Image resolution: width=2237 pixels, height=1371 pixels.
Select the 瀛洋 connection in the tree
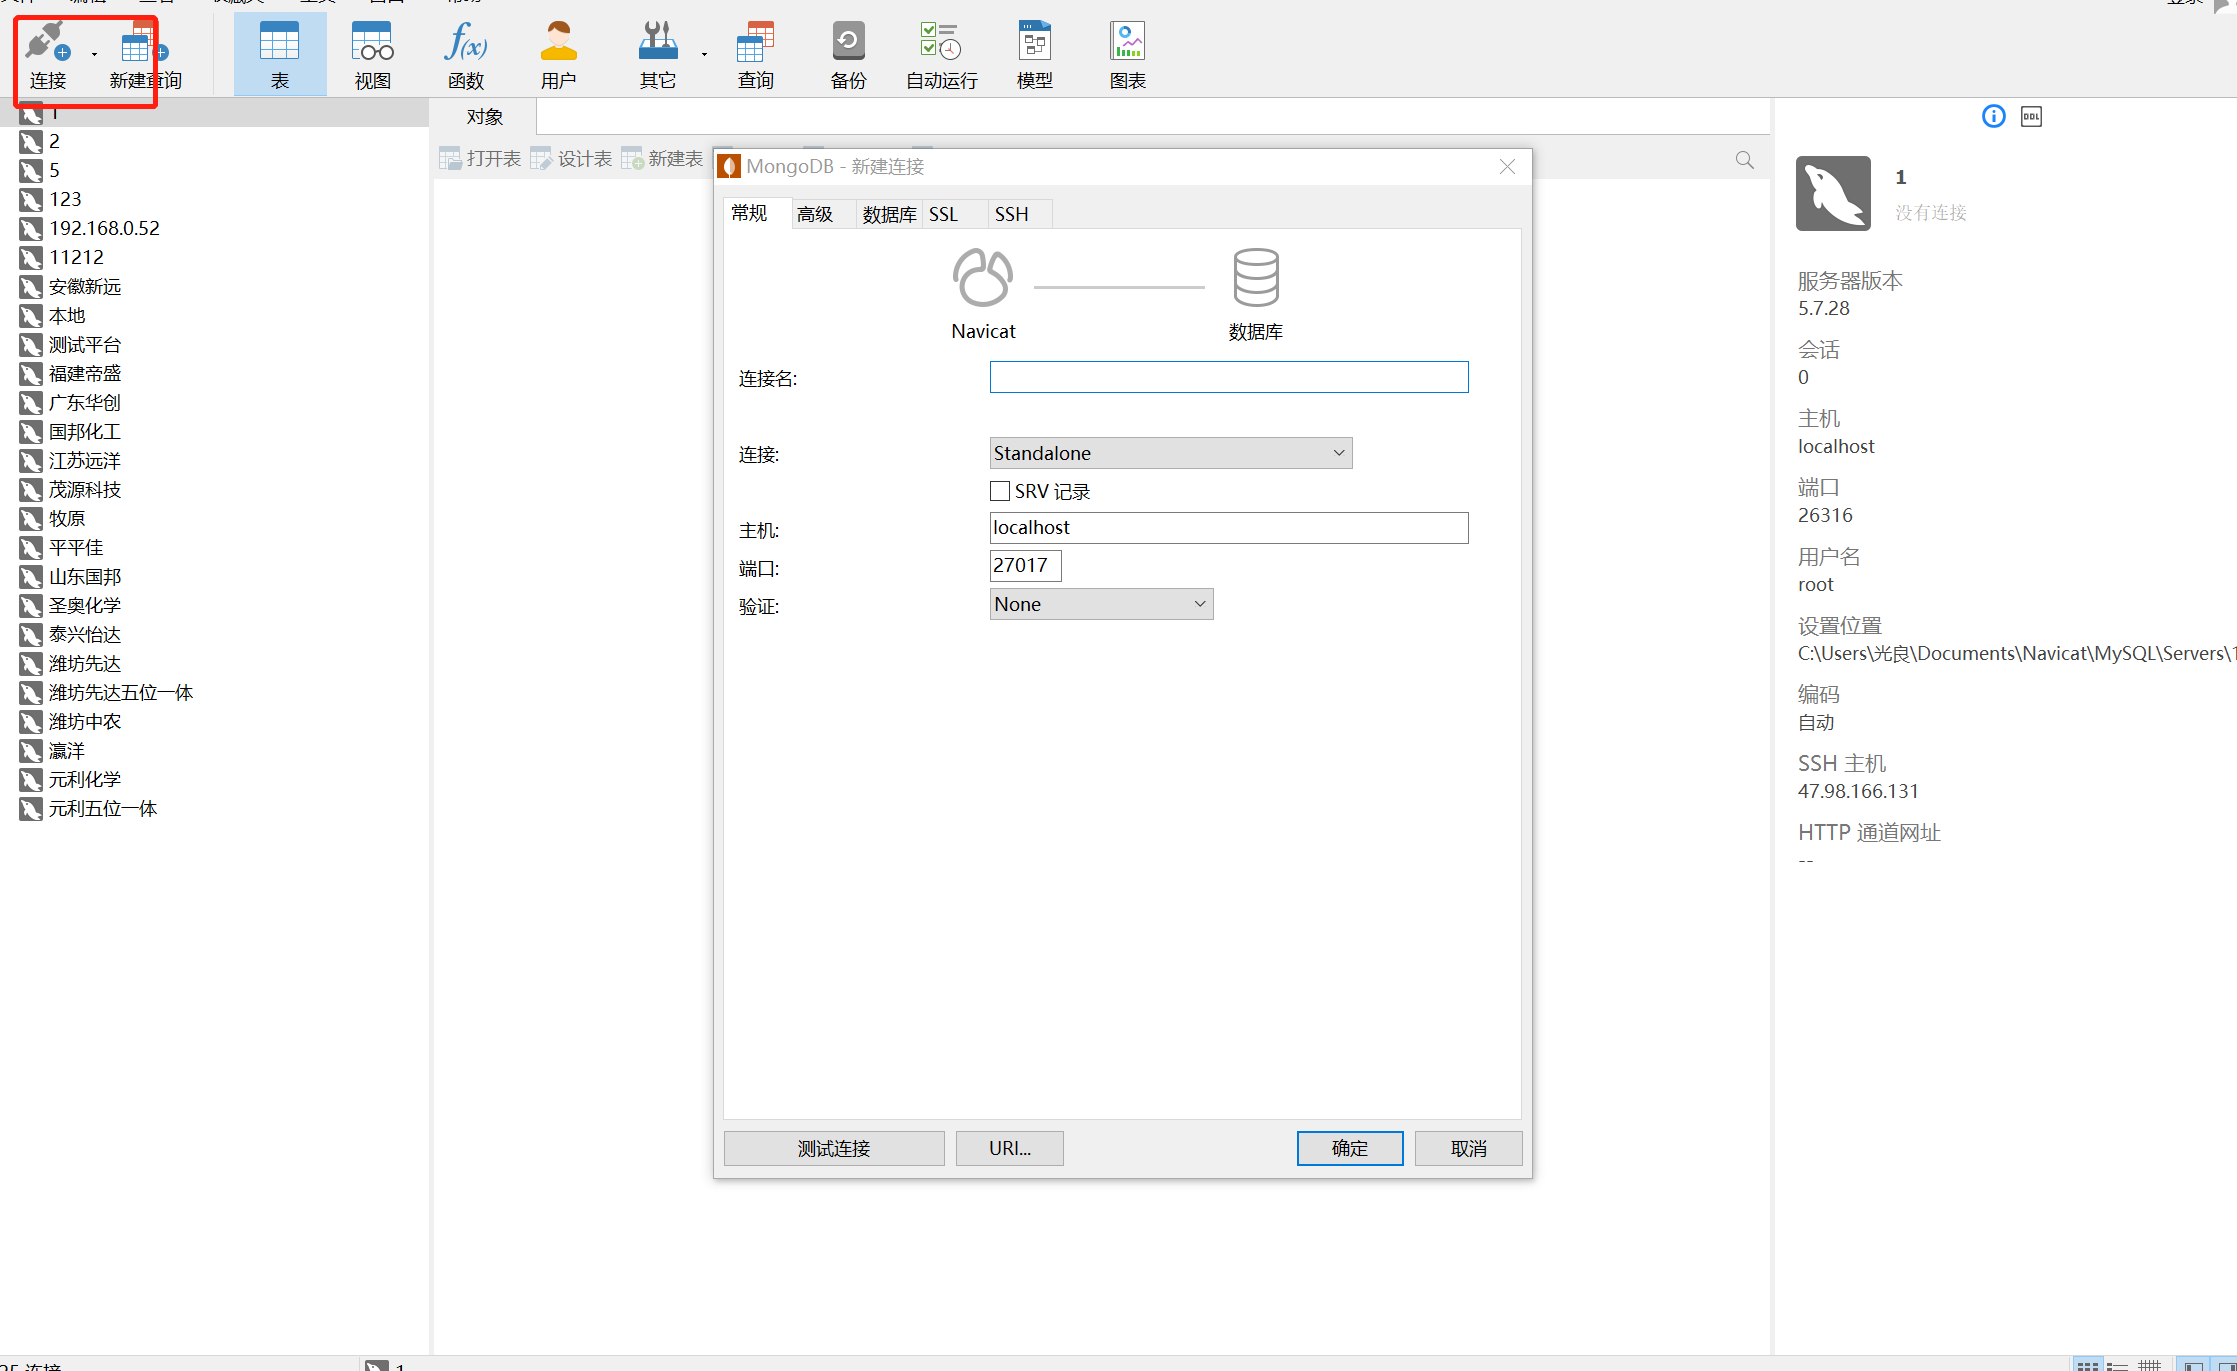point(67,750)
